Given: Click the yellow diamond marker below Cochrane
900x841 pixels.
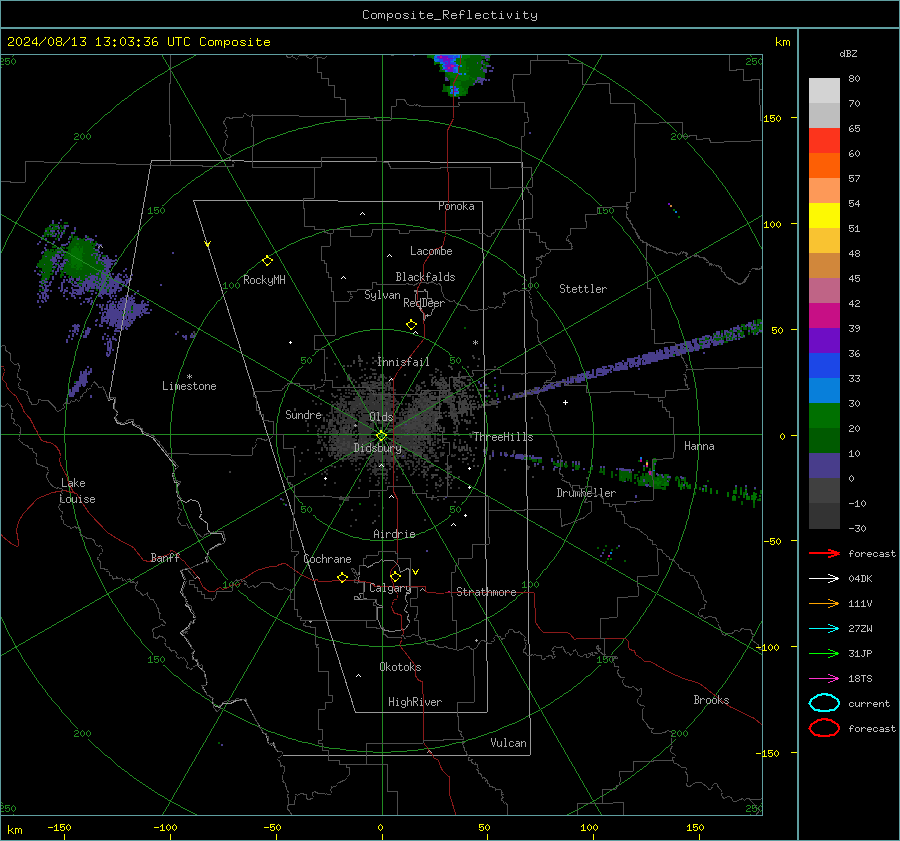Looking at the screenshot, I should point(342,578).
